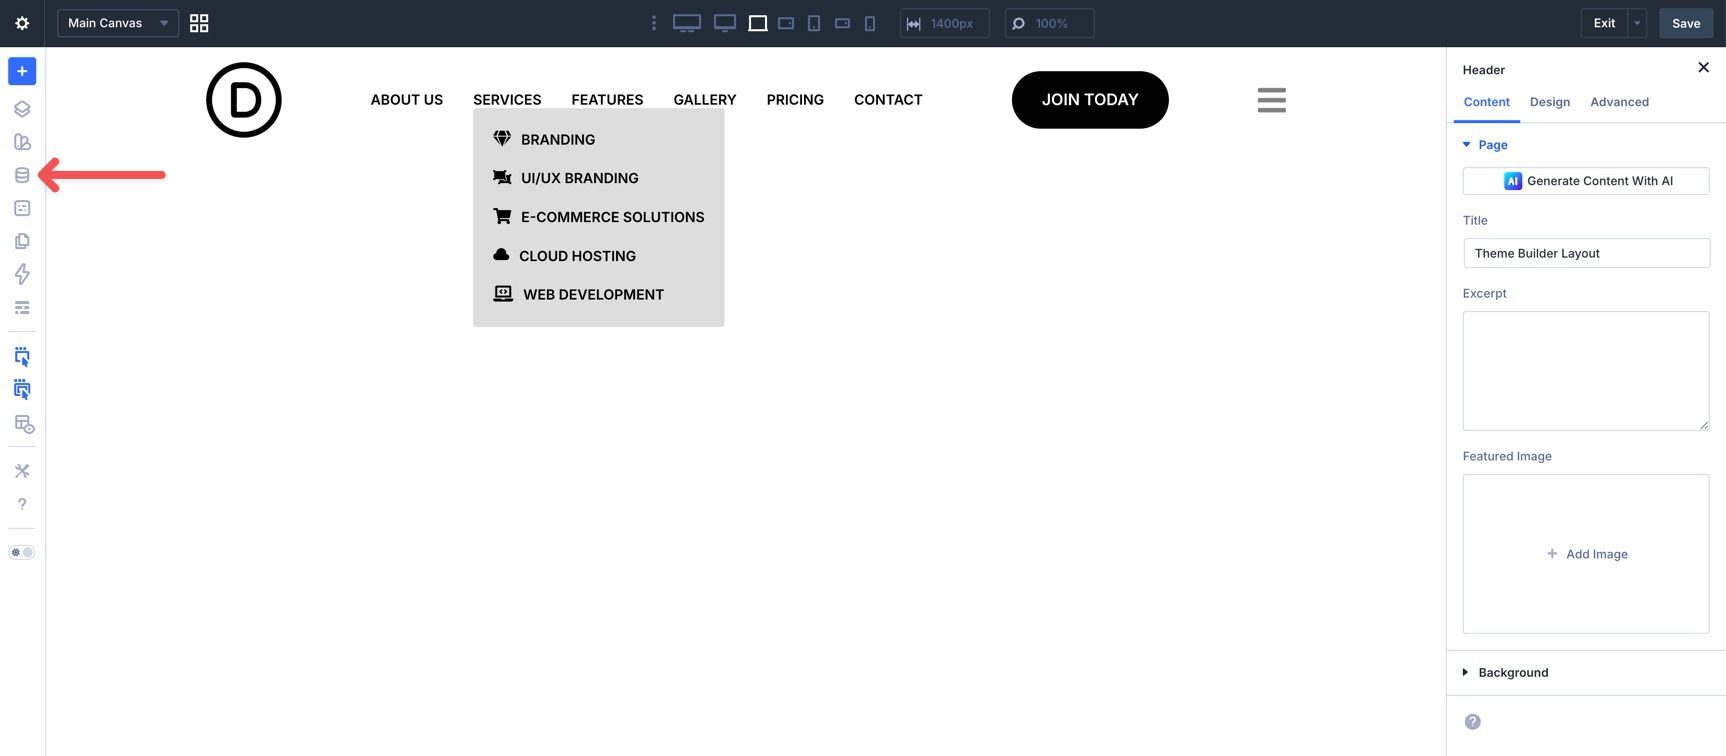
Task: Open builder settings gear icon
Action: coord(22,23)
